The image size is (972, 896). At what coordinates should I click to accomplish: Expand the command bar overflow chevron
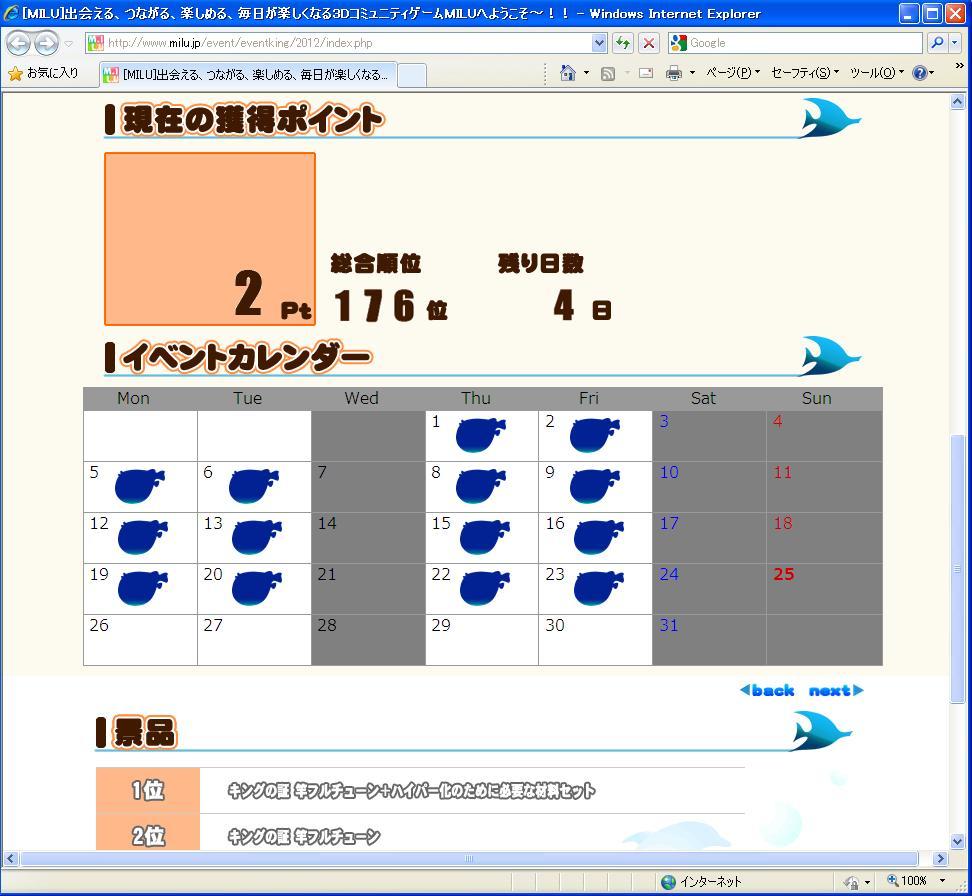[959, 65]
